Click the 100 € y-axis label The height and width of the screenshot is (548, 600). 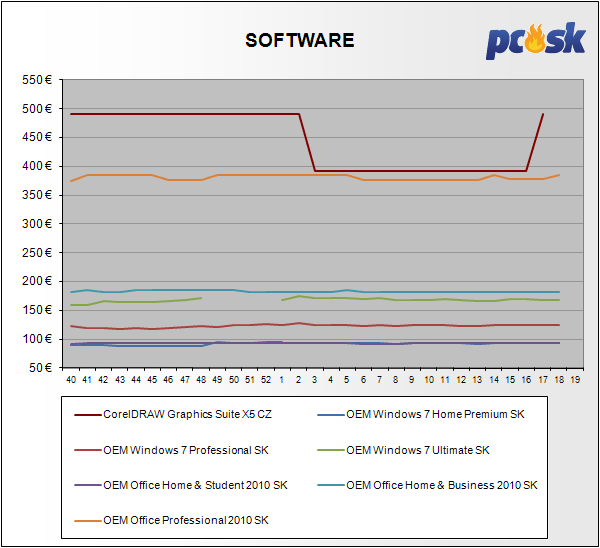click(x=37, y=339)
